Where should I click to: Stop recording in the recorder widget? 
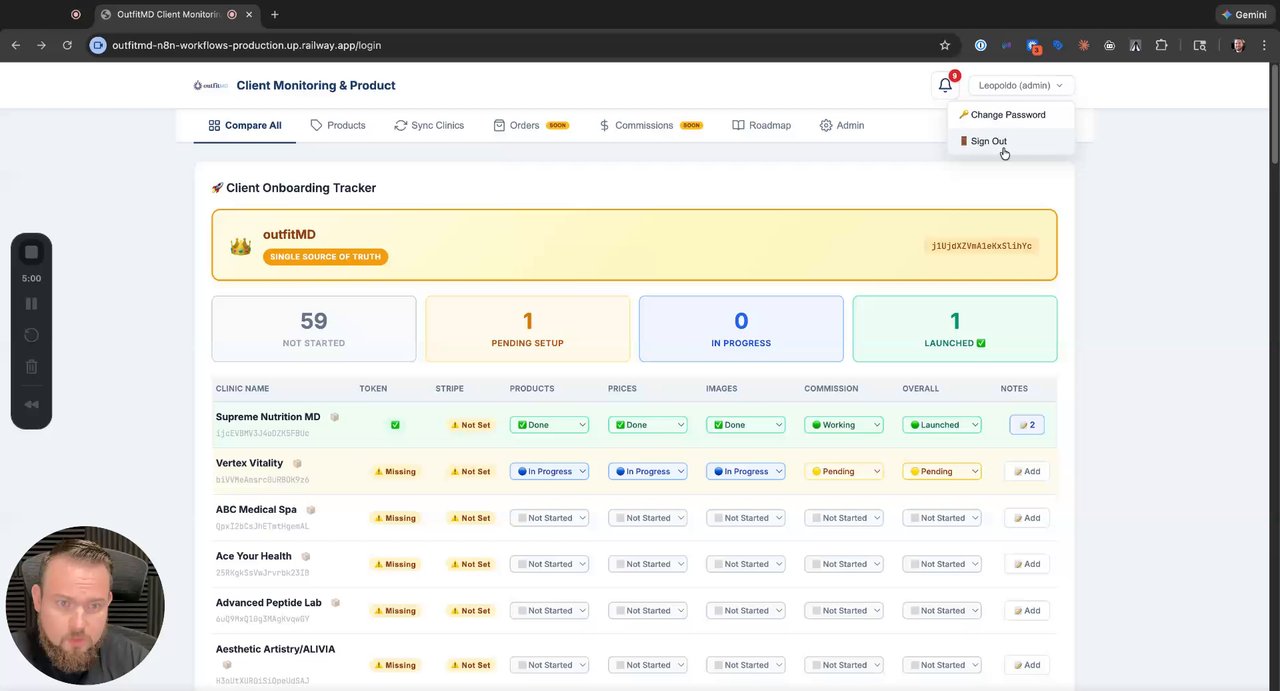pyautogui.click(x=31, y=252)
